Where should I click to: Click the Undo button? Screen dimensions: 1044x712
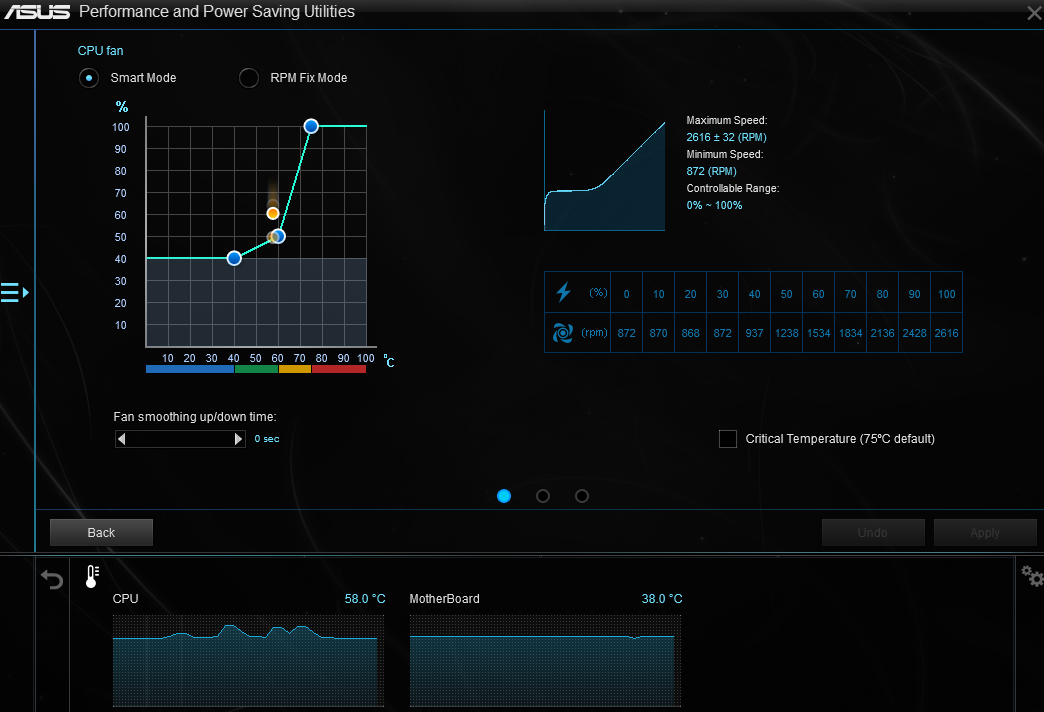pos(872,533)
